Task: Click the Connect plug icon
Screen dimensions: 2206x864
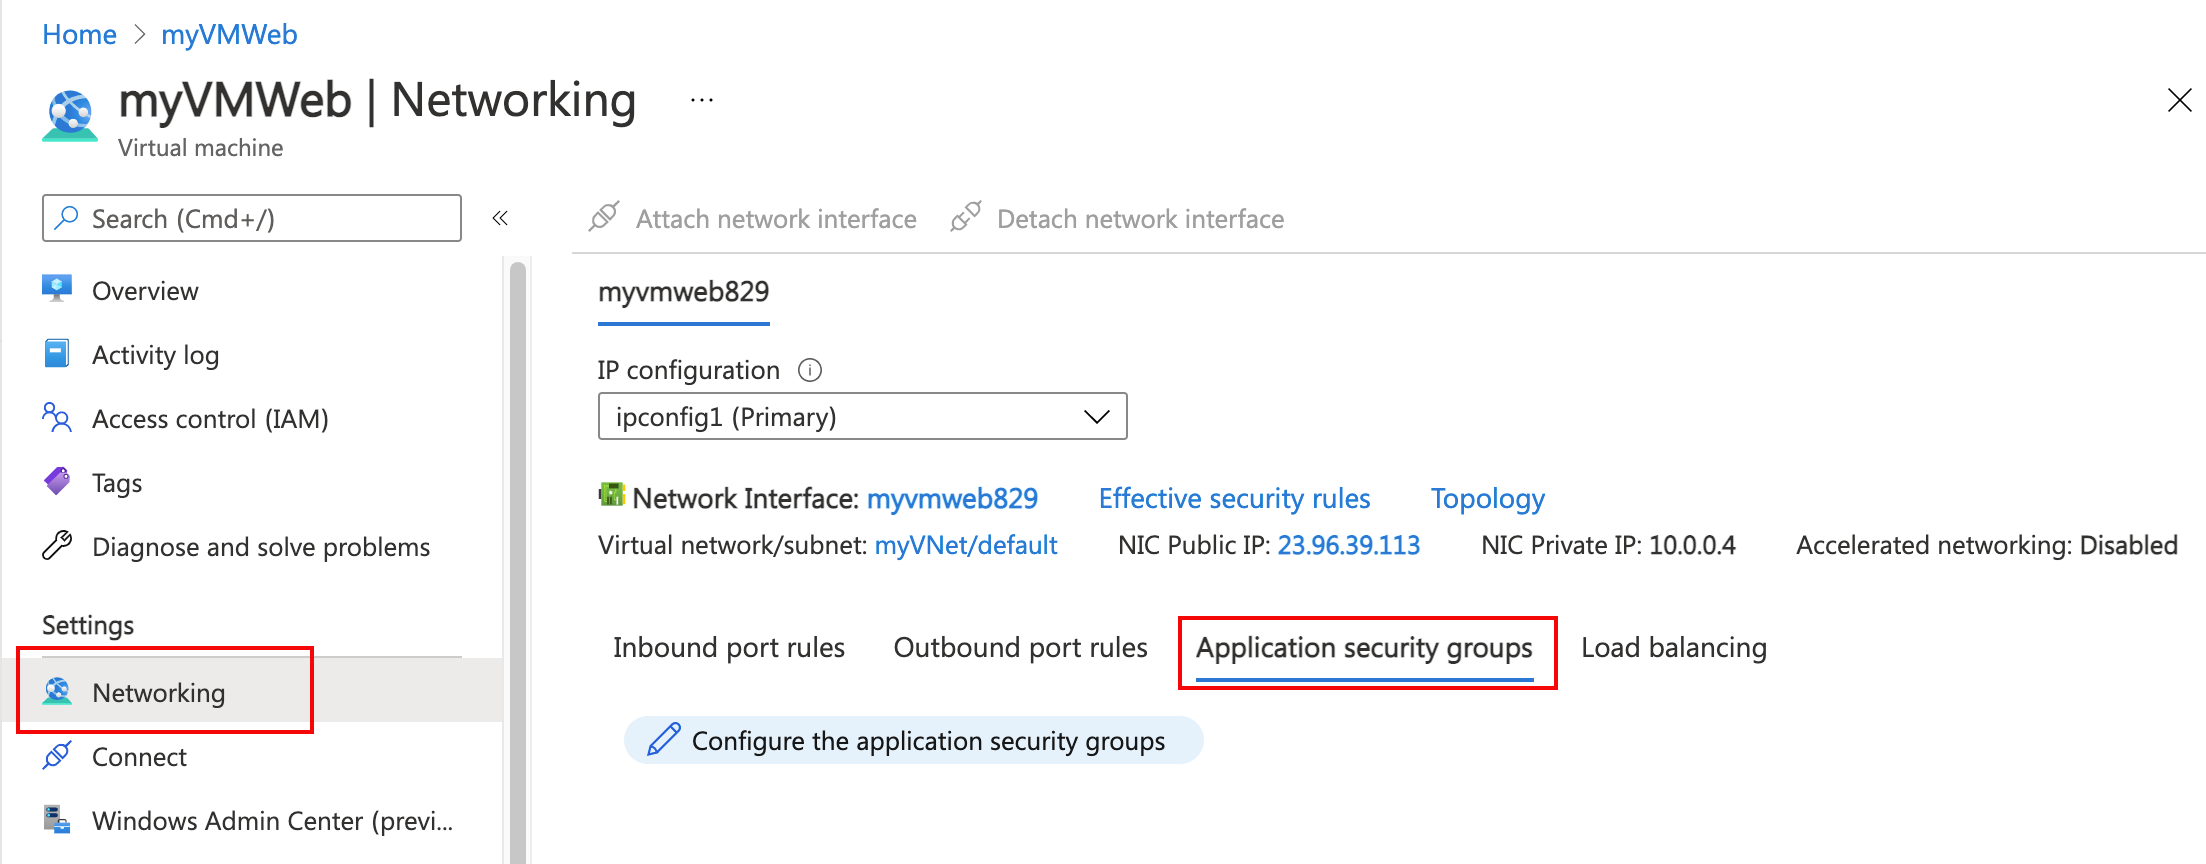Action: pos(57,755)
